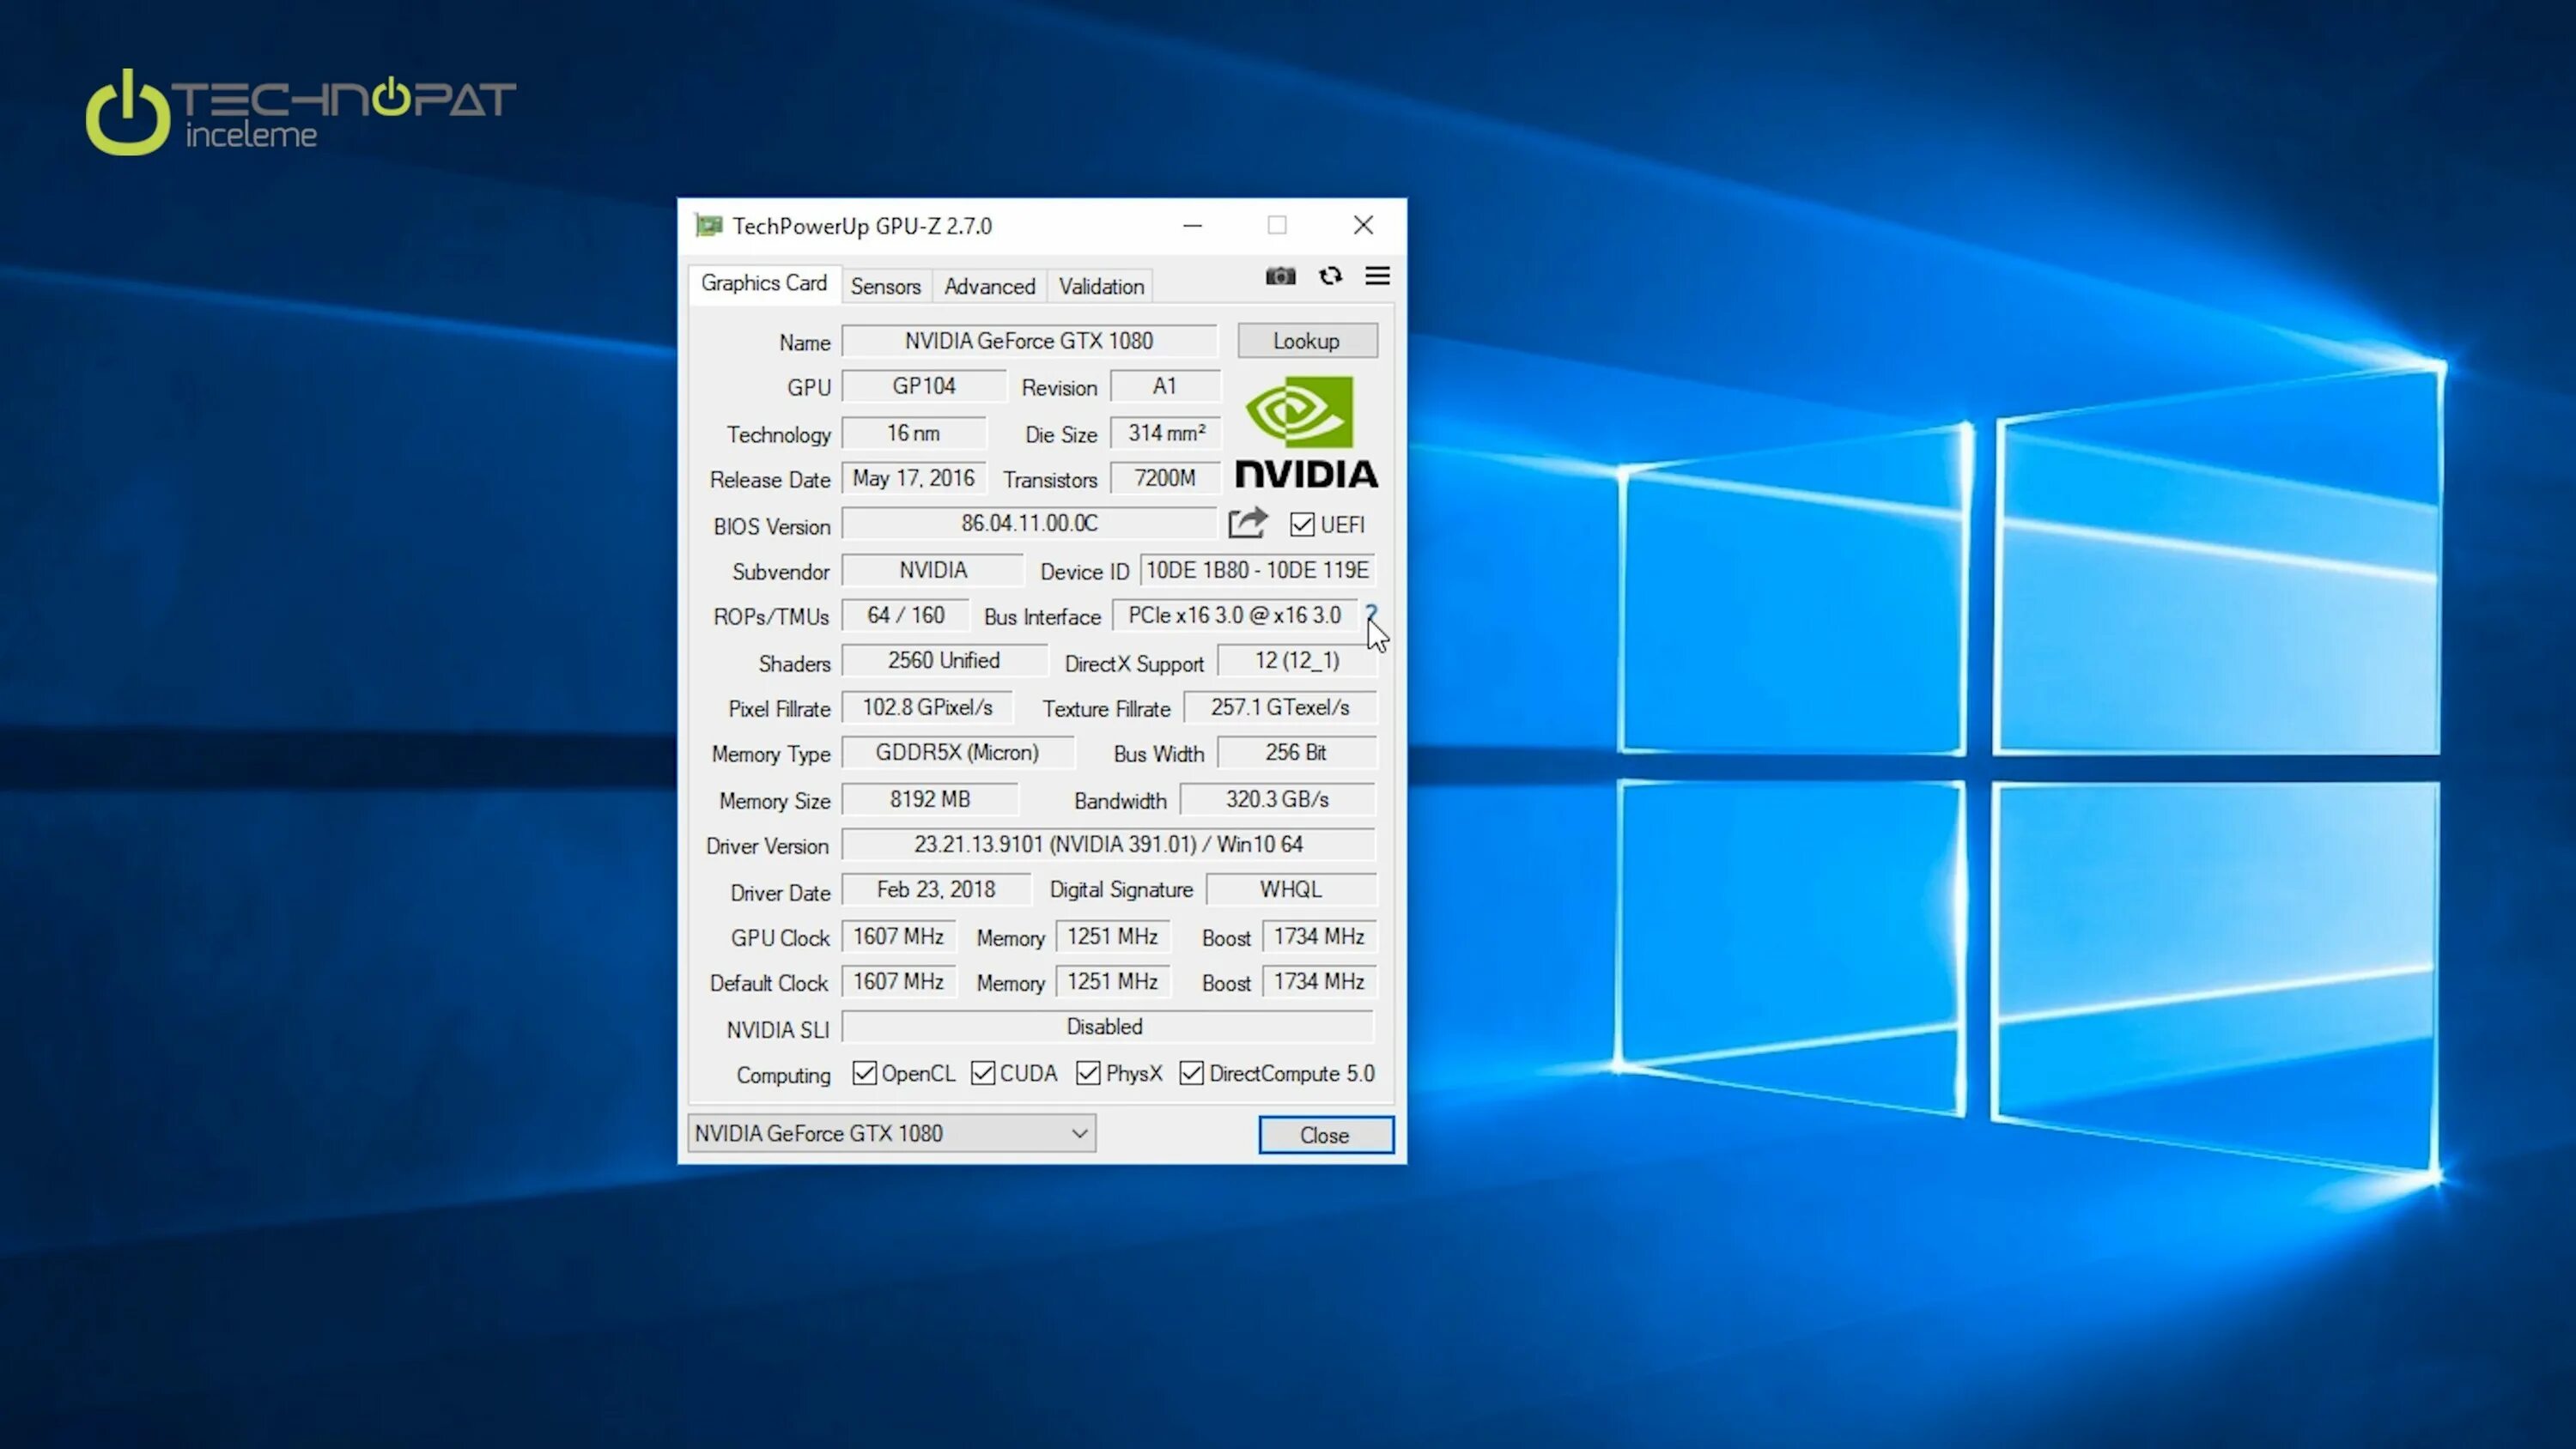The image size is (2576, 1449).
Task: Open the Validation tab
Action: coord(1101,287)
